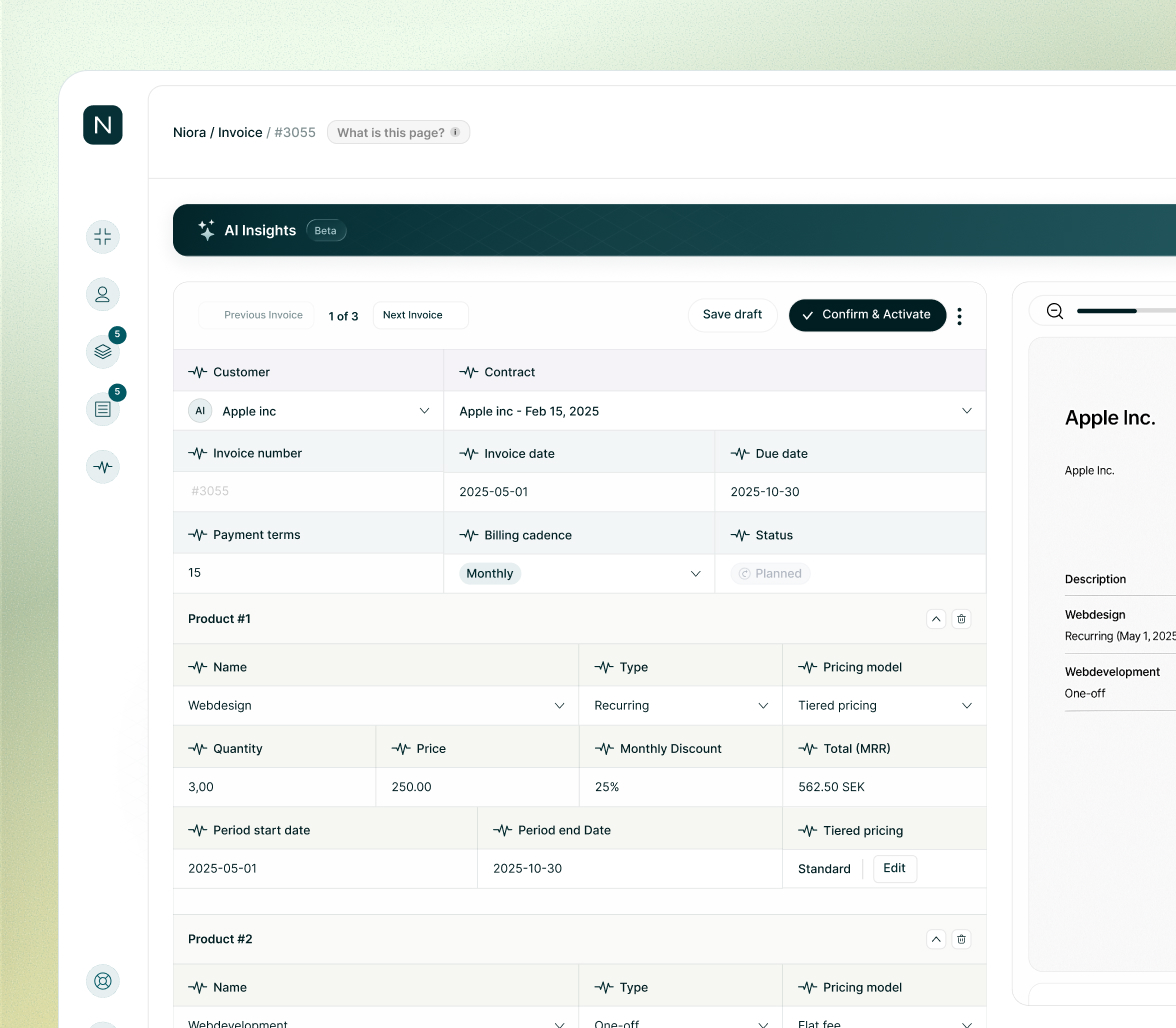Open the Billing cadence Monthly dropdown

coord(579,574)
